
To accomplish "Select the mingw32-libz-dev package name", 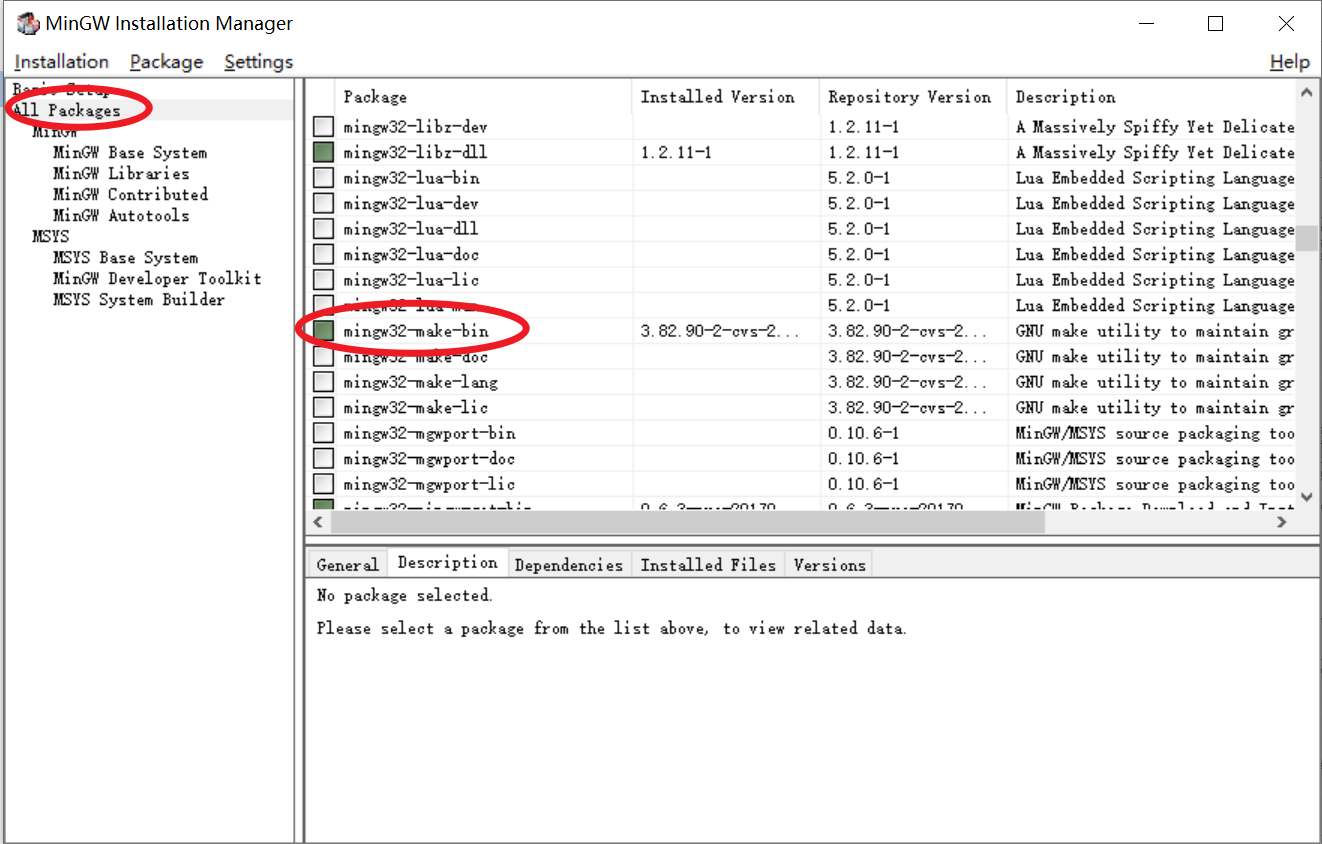I will tap(415, 127).
